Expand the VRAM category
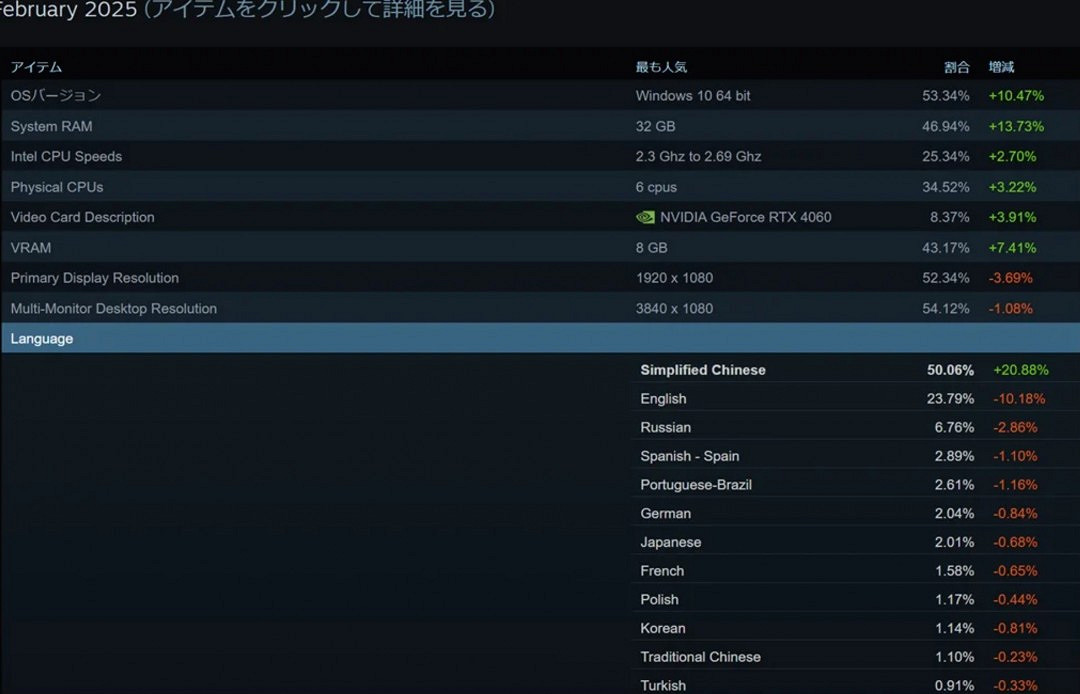This screenshot has height=694, width=1080. (30, 247)
